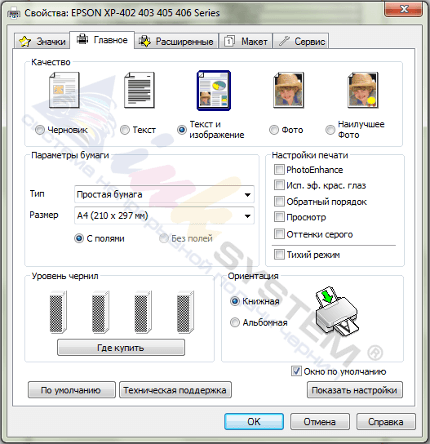Click the Текст и изображение quality icon
Viewport: 430px width, 444px height.
coord(214,90)
